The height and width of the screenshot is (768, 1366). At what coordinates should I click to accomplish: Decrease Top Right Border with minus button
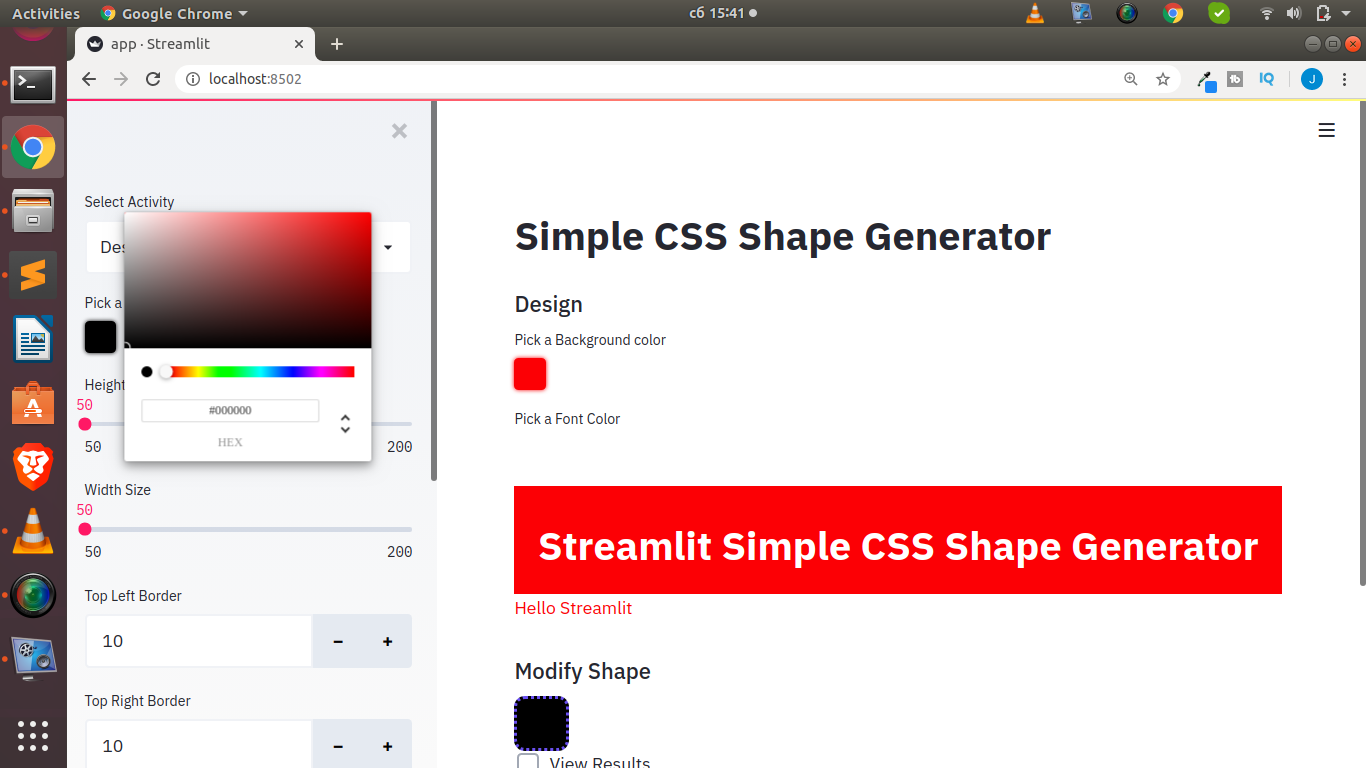point(337,746)
